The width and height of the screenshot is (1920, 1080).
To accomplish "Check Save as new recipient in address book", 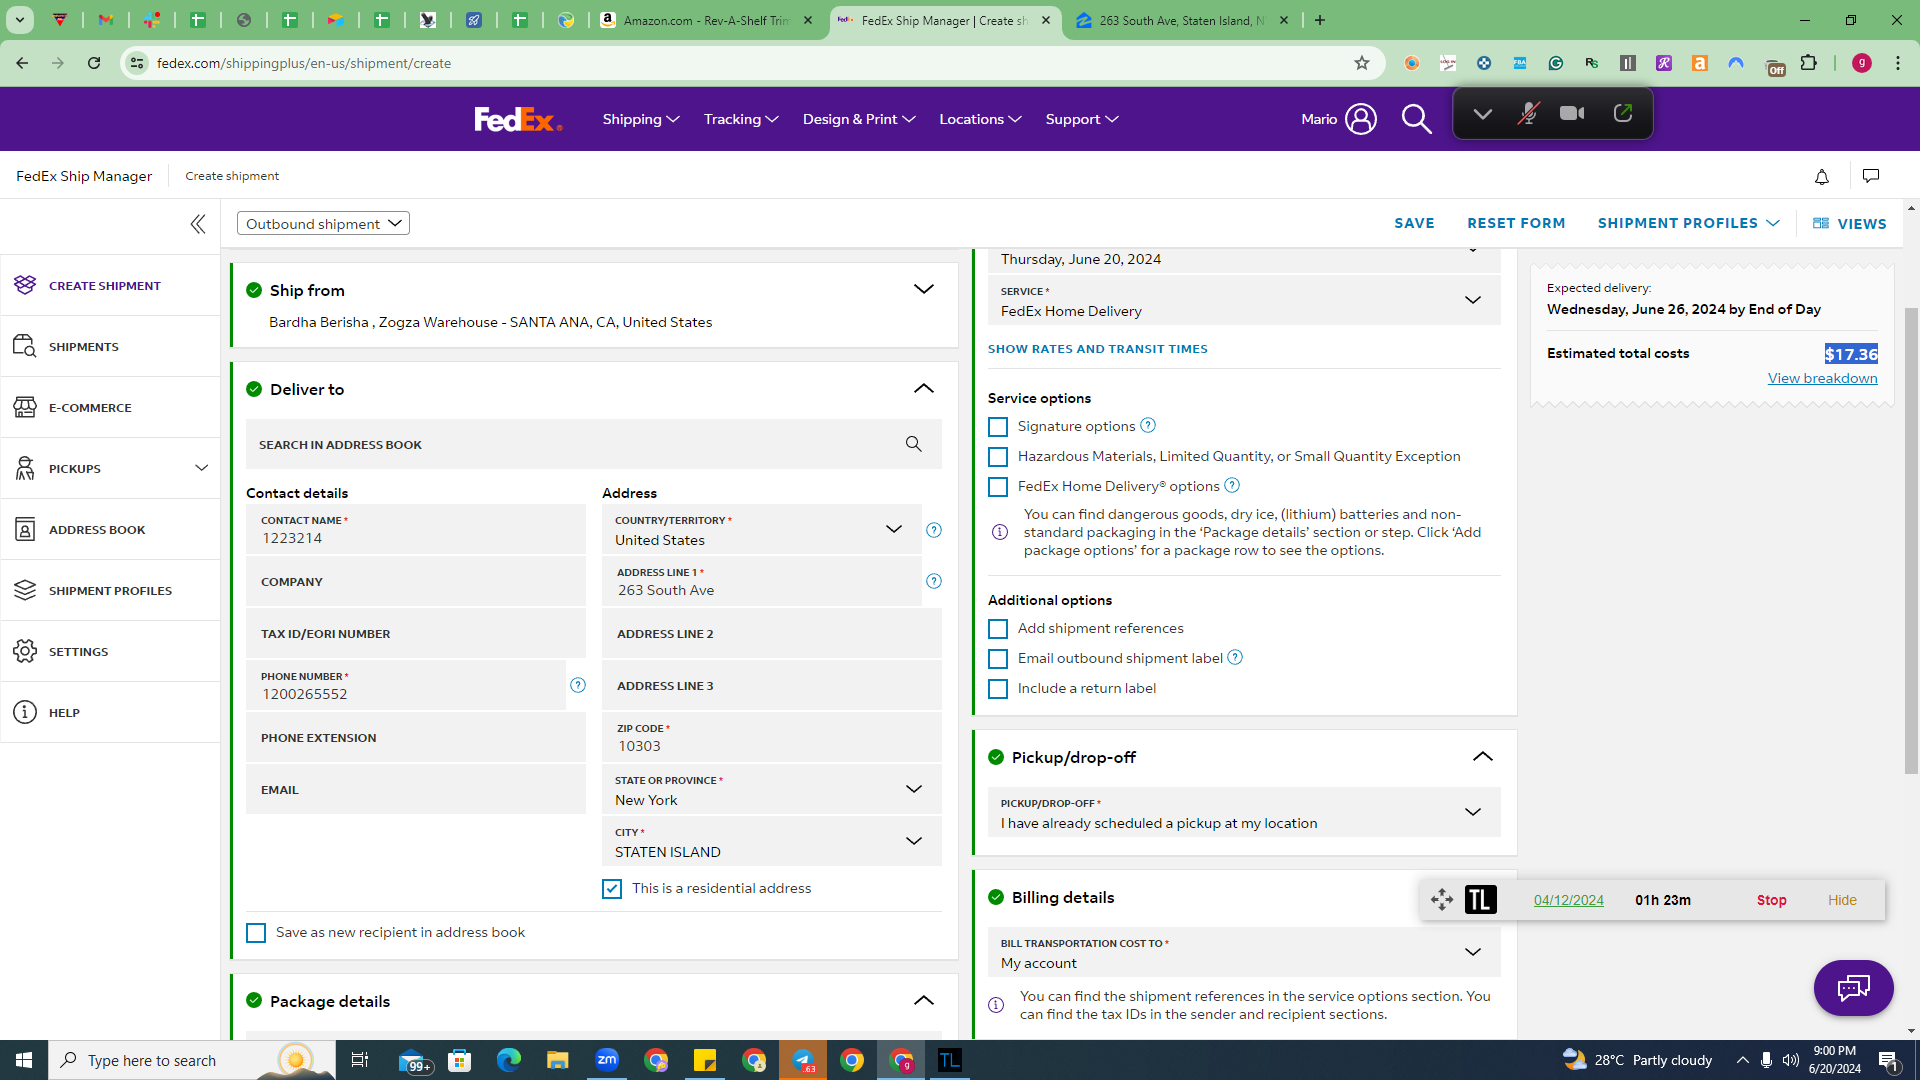I will click(x=256, y=933).
